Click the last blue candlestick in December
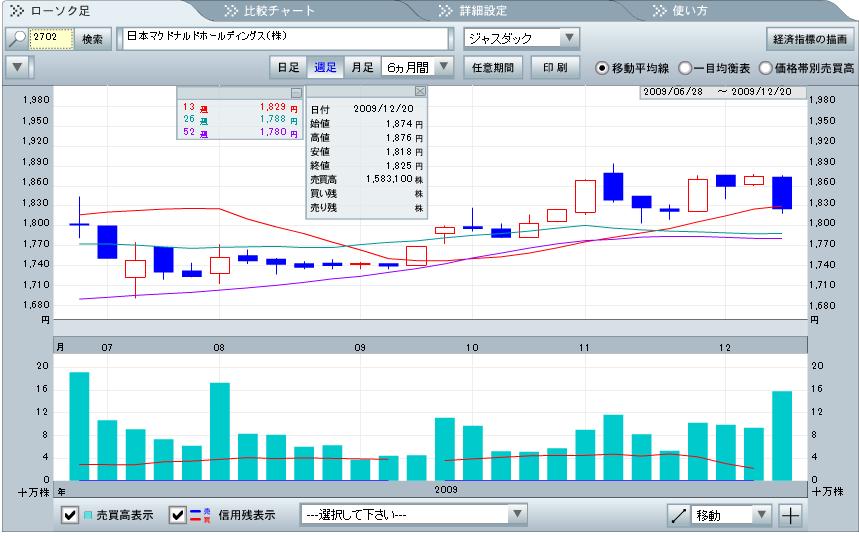The height and width of the screenshot is (536, 859). pyautogui.click(x=782, y=193)
